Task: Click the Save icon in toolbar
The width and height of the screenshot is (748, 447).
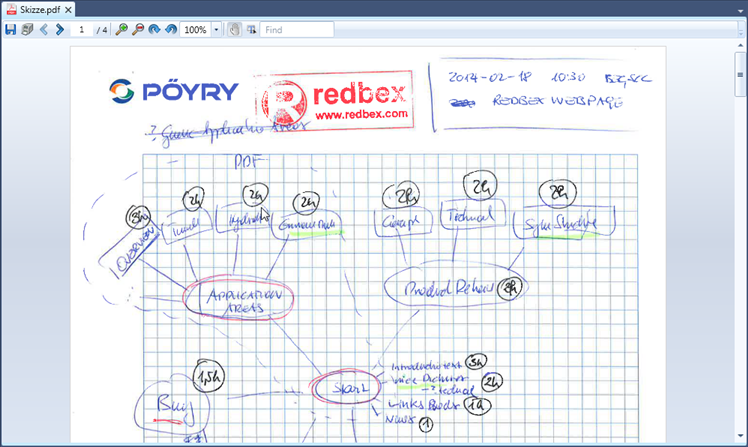Action: pyautogui.click(x=10, y=30)
